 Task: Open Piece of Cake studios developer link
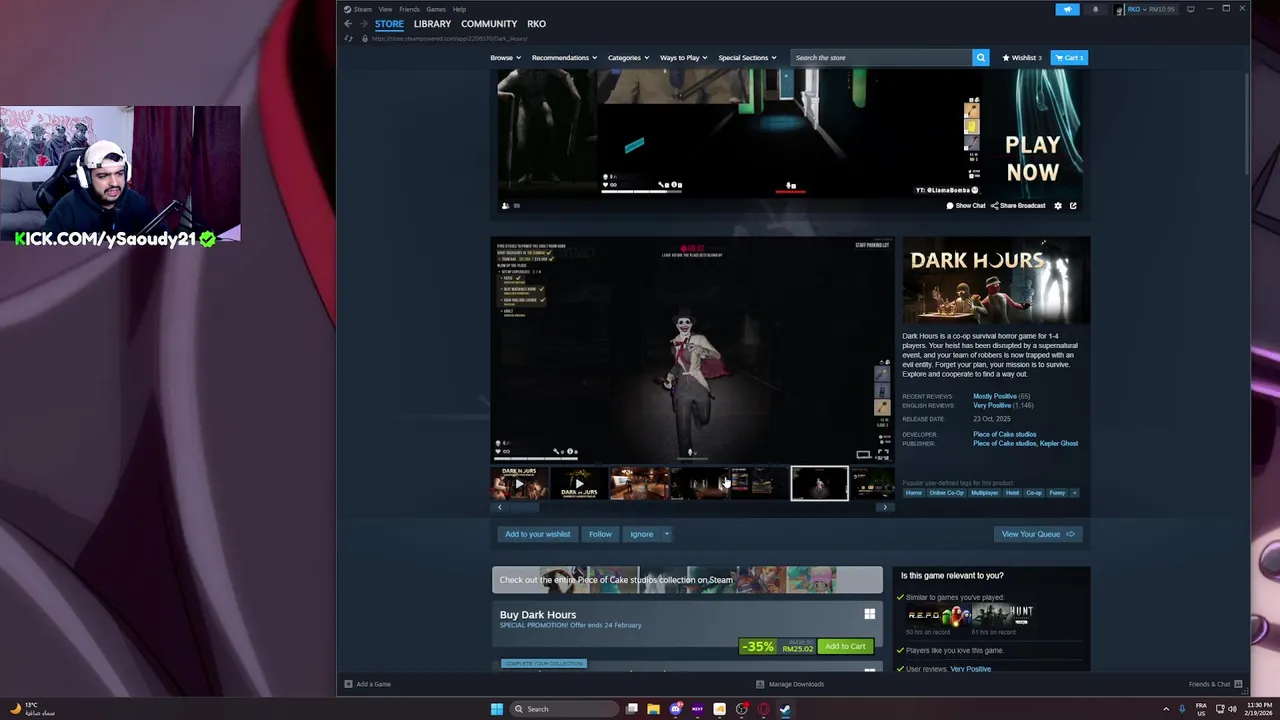point(1004,435)
